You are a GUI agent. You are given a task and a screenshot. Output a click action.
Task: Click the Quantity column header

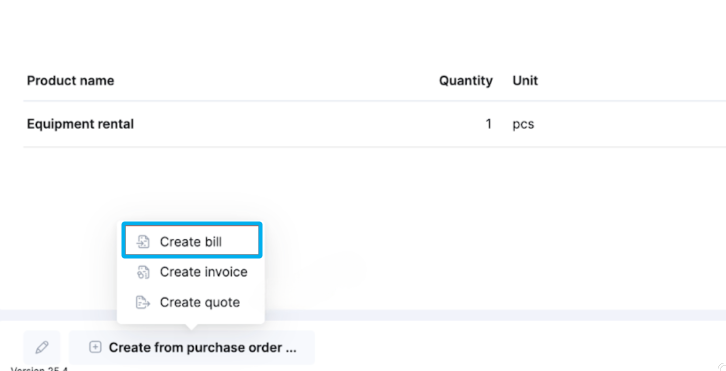click(x=465, y=81)
